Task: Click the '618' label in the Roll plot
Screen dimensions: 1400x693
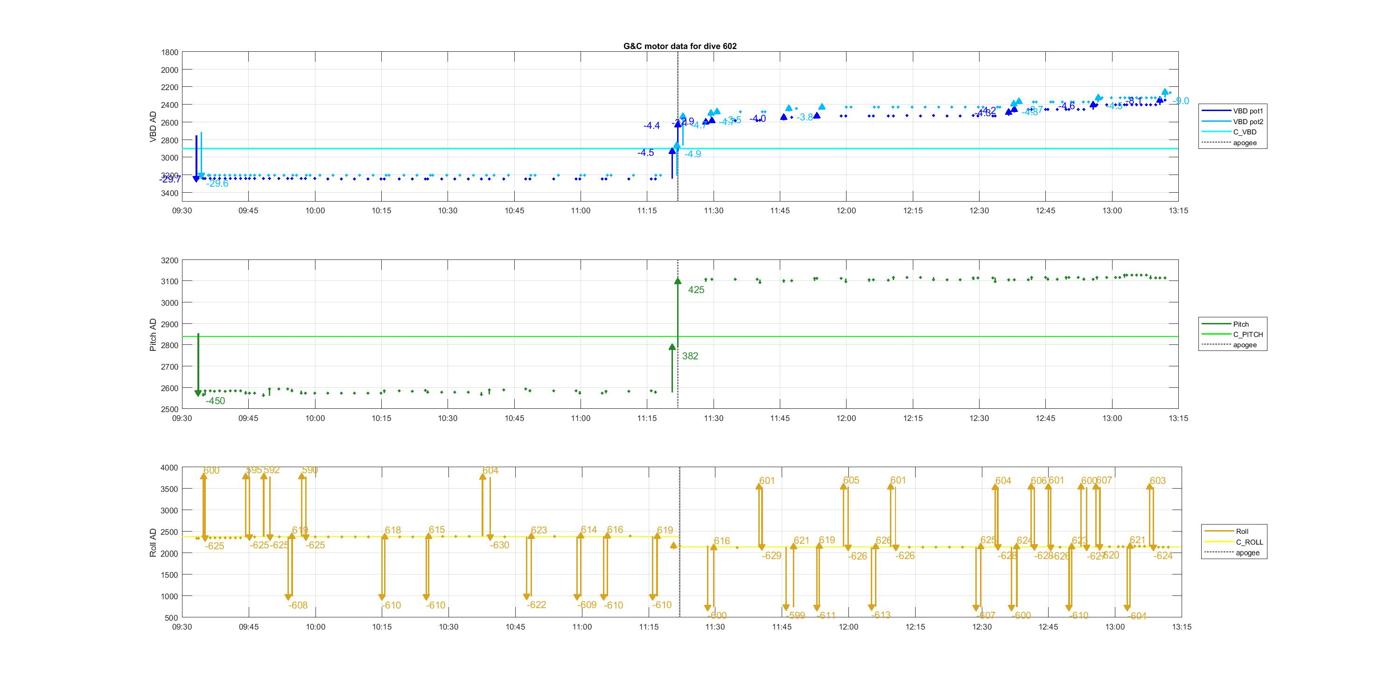Action: [392, 531]
